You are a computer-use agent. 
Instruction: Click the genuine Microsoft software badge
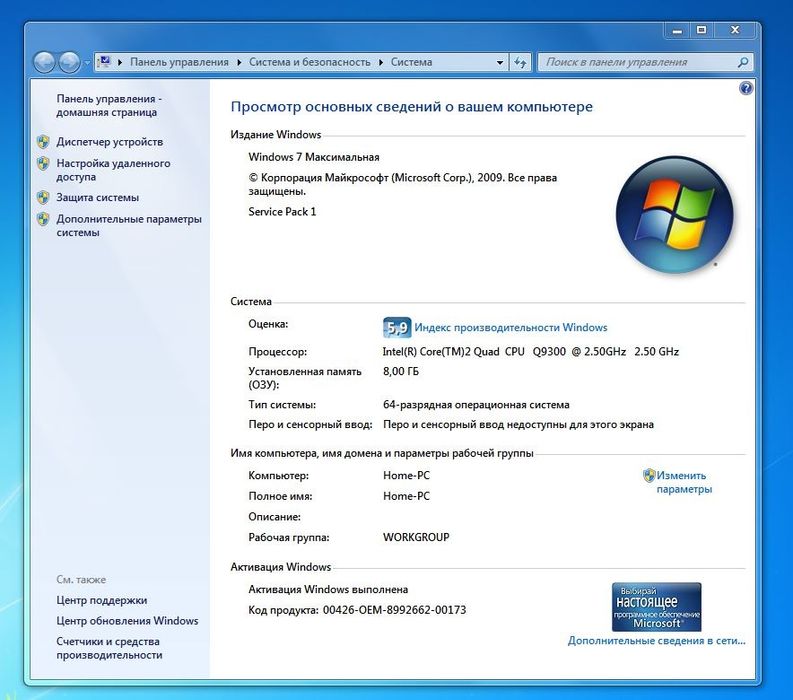[x=656, y=607]
